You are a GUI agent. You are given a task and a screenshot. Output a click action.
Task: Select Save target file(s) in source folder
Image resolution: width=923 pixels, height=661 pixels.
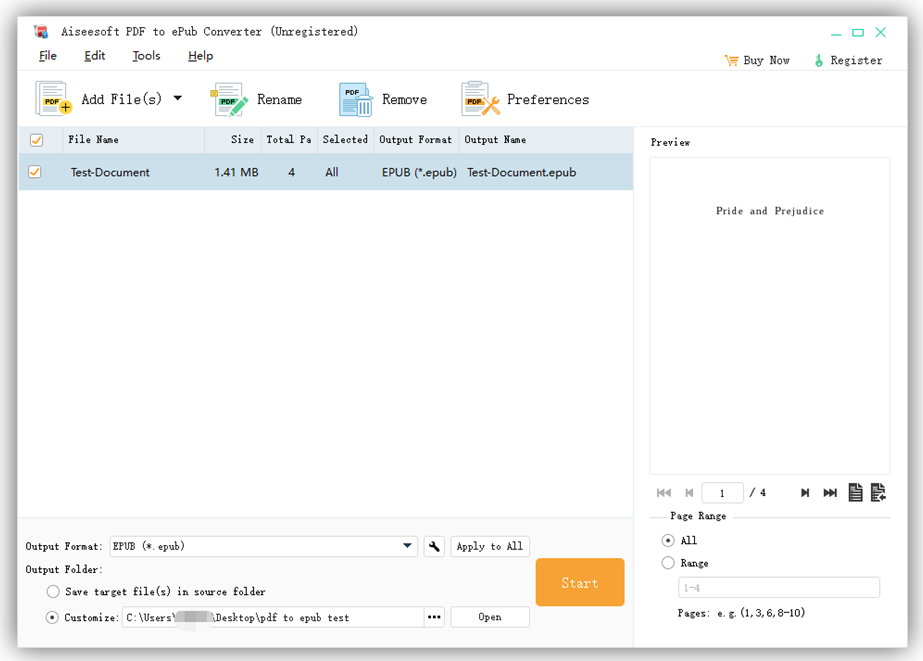[53, 592]
